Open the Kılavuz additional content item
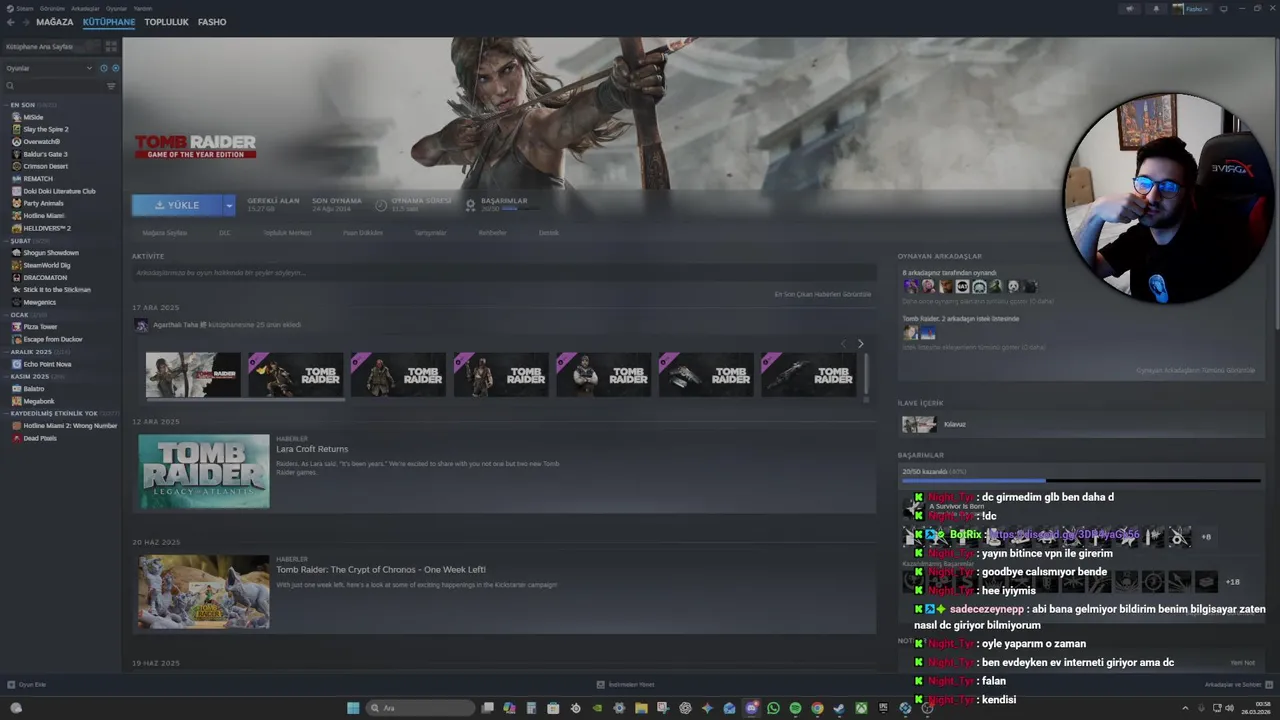This screenshot has width=1280, height=720. pyautogui.click(x=1081, y=424)
